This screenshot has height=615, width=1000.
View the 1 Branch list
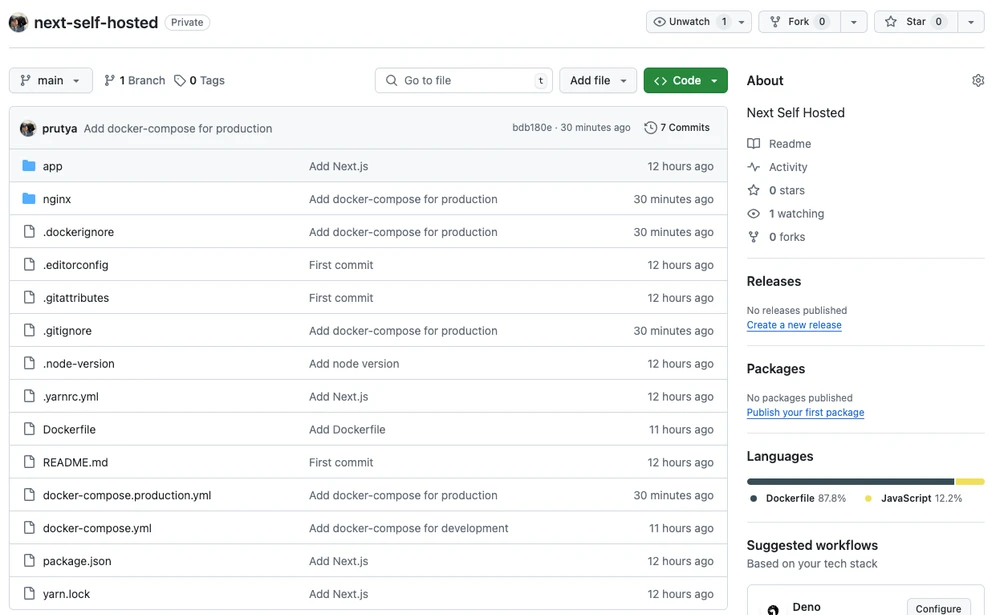tap(134, 81)
